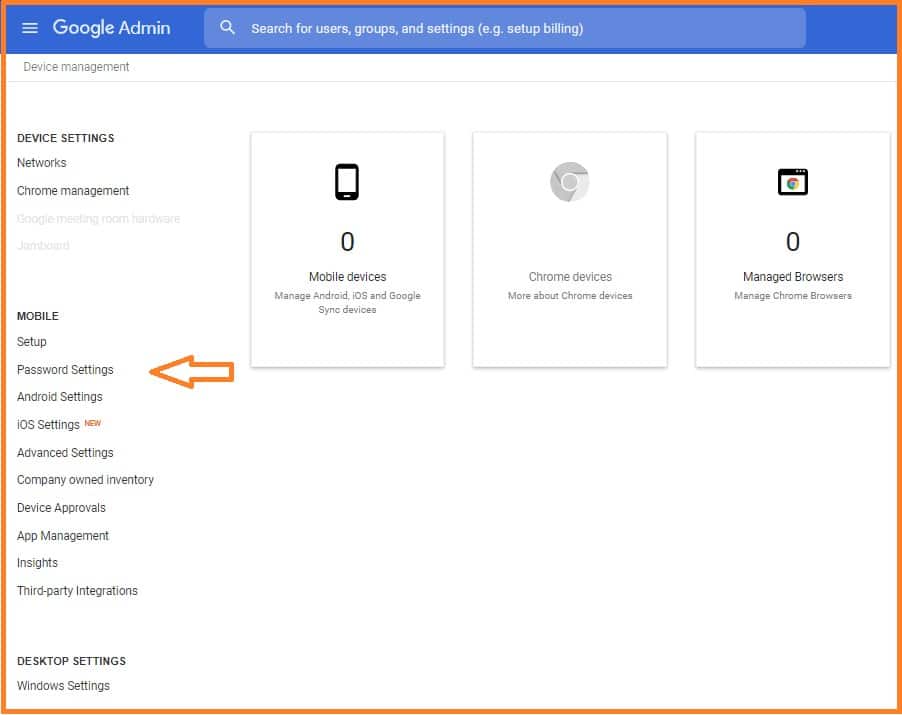Image resolution: width=902 pixels, height=715 pixels.
Task: Open the Networks settings link
Action: click(42, 163)
